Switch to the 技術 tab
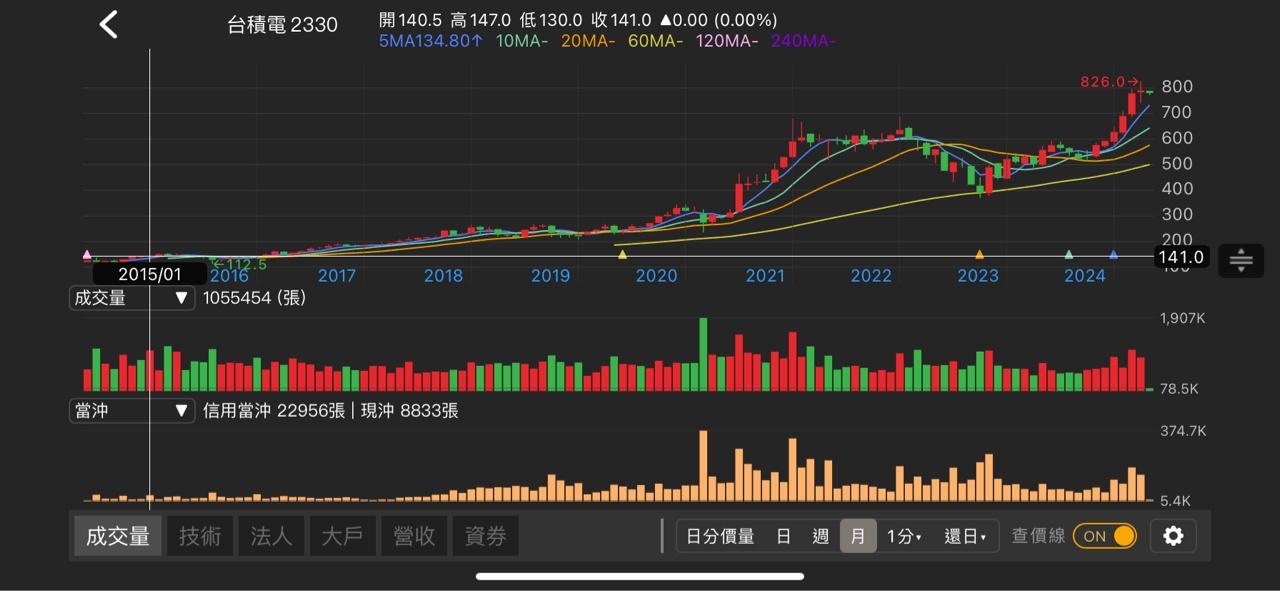Image resolution: width=1280 pixels, height=591 pixels. click(200, 536)
